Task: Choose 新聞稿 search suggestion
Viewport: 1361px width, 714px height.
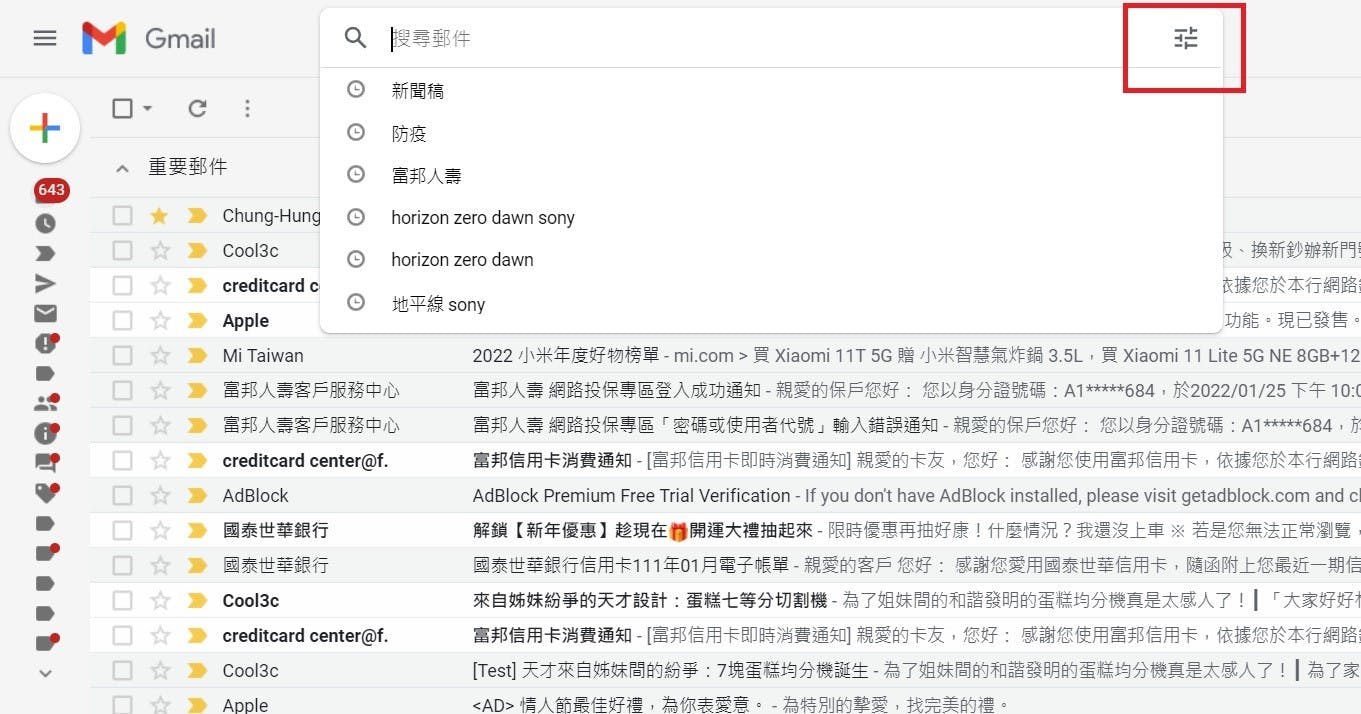Action: click(x=771, y=91)
